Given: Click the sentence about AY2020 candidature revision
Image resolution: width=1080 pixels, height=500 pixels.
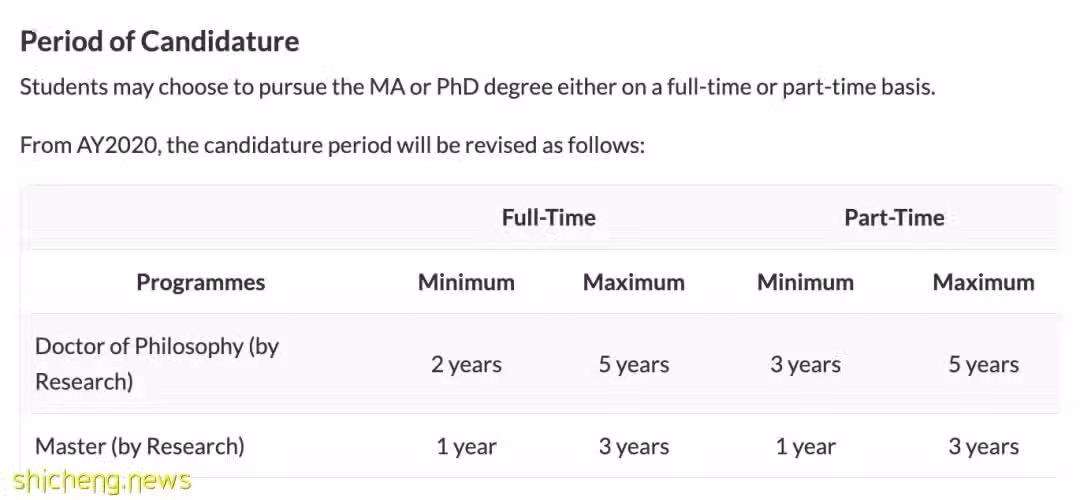Looking at the screenshot, I should coord(332,145).
